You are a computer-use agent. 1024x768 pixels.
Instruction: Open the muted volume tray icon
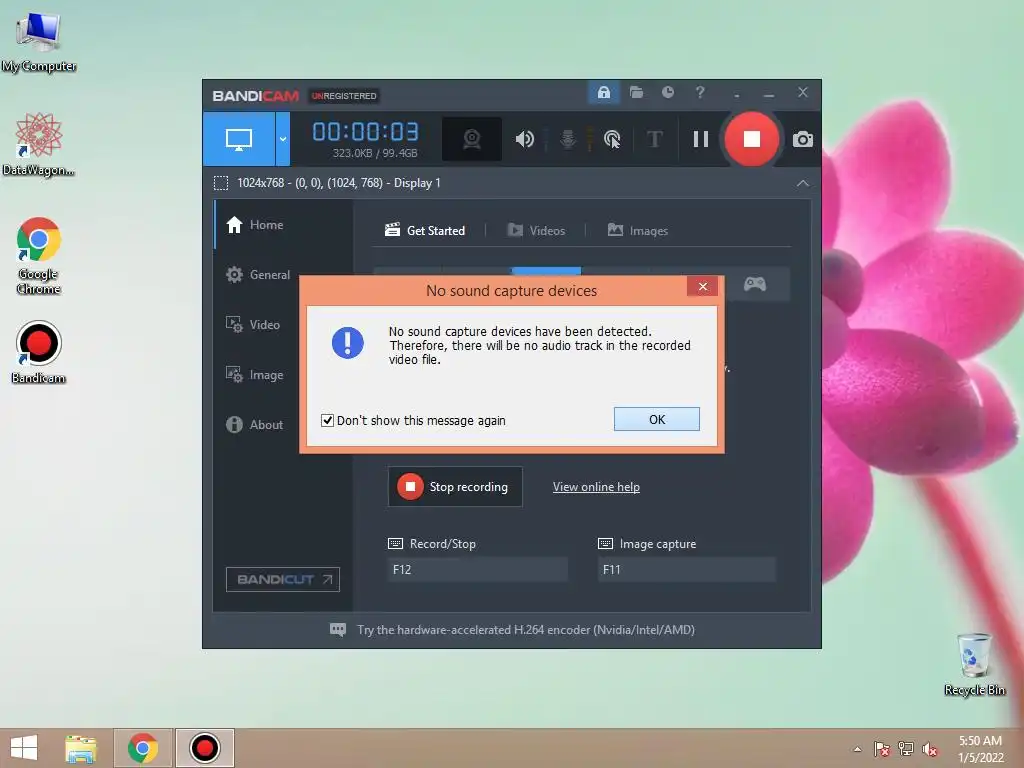point(930,749)
